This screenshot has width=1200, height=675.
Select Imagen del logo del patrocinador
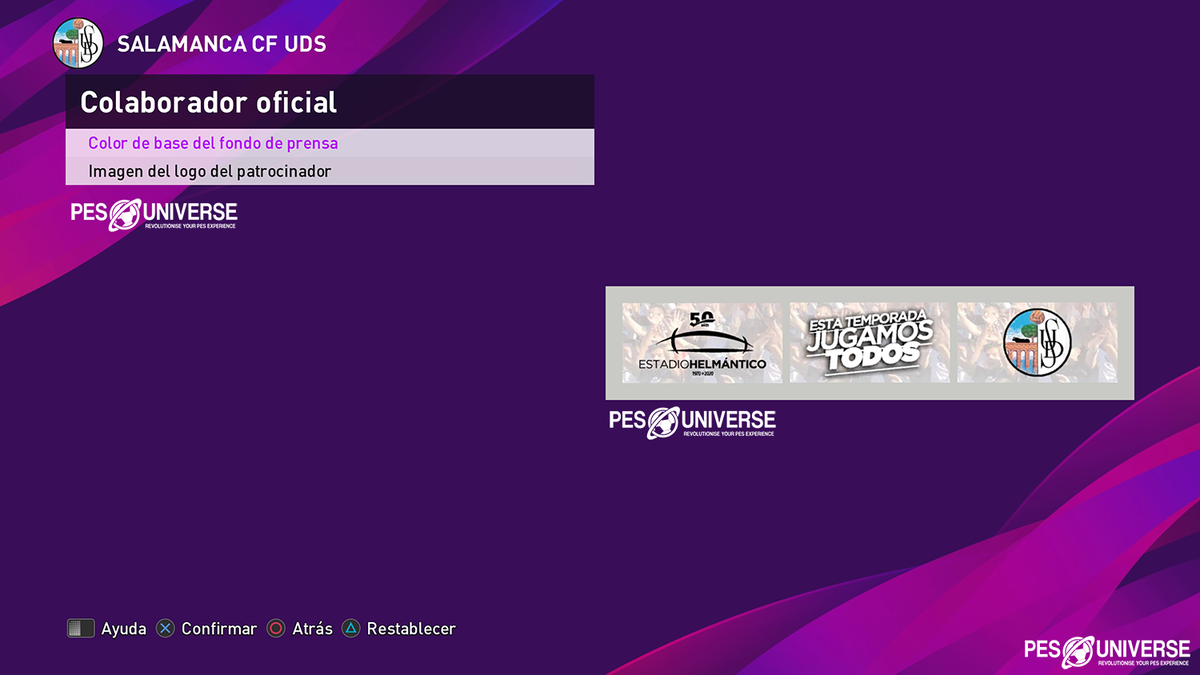(330, 171)
